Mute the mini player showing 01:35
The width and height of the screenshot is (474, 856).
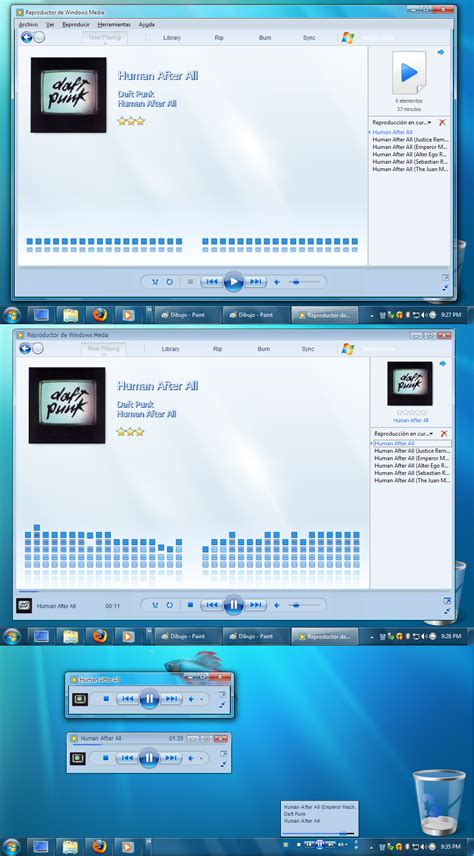click(191, 758)
